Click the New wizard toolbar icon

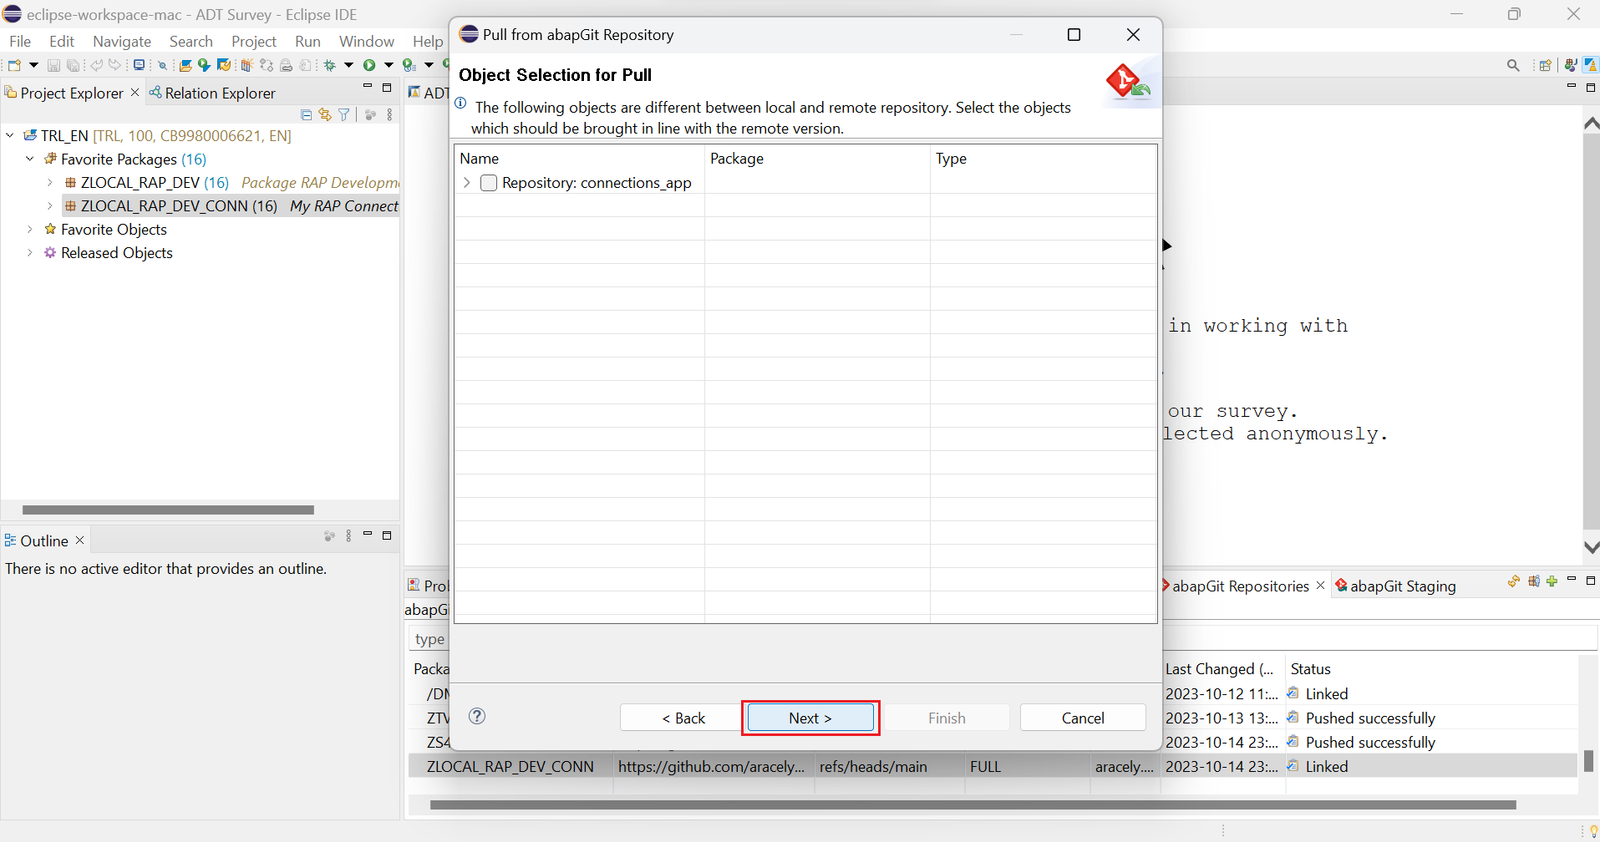click(14, 65)
